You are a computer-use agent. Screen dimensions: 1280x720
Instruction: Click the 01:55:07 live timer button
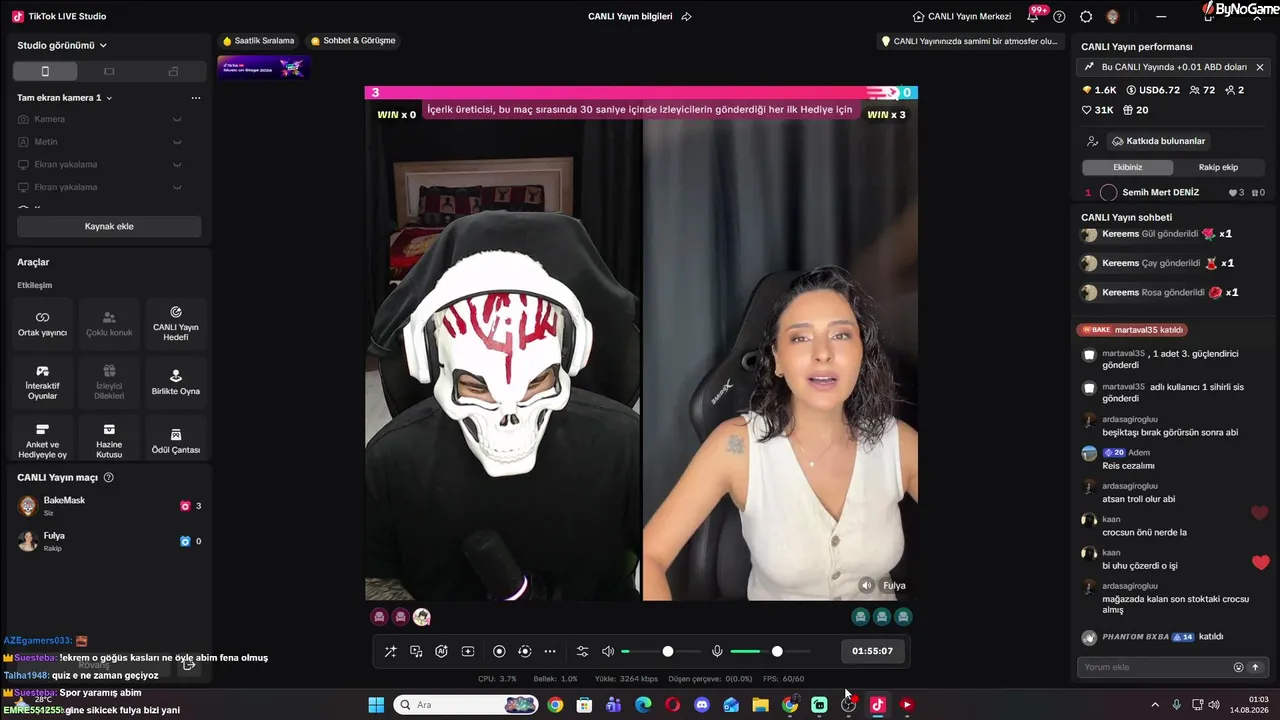(872, 651)
